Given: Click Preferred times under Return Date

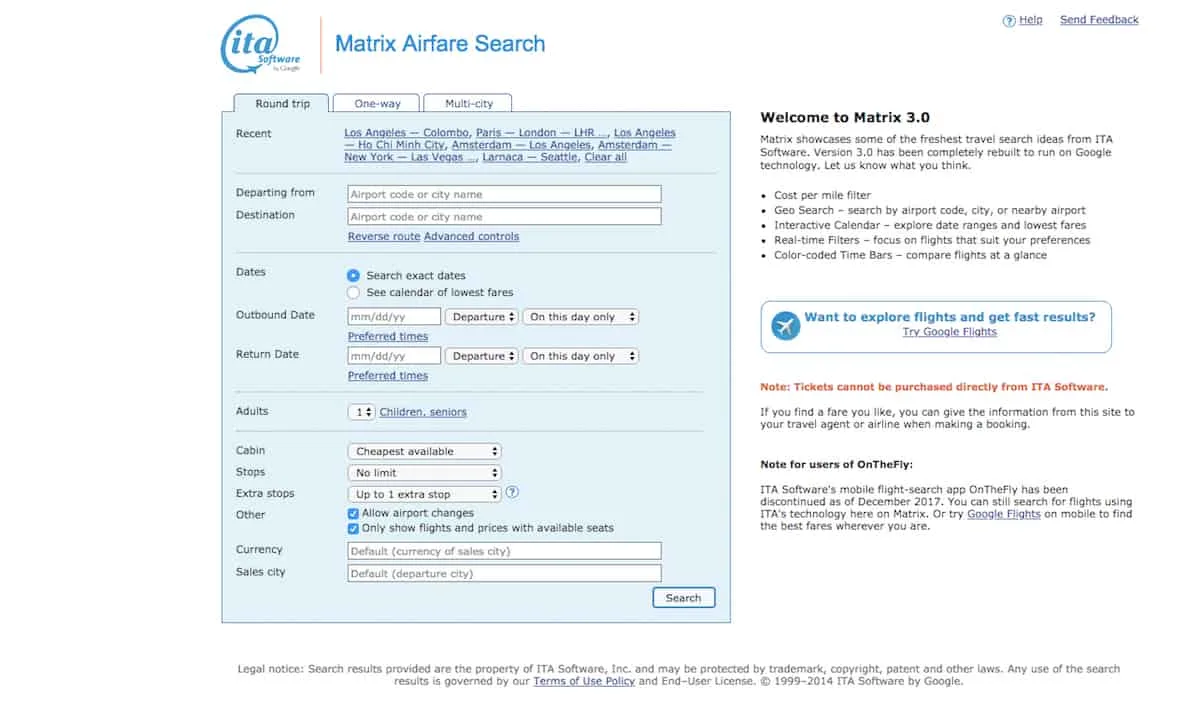Looking at the screenshot, I should pyautogui.click(x=388, y=376).
